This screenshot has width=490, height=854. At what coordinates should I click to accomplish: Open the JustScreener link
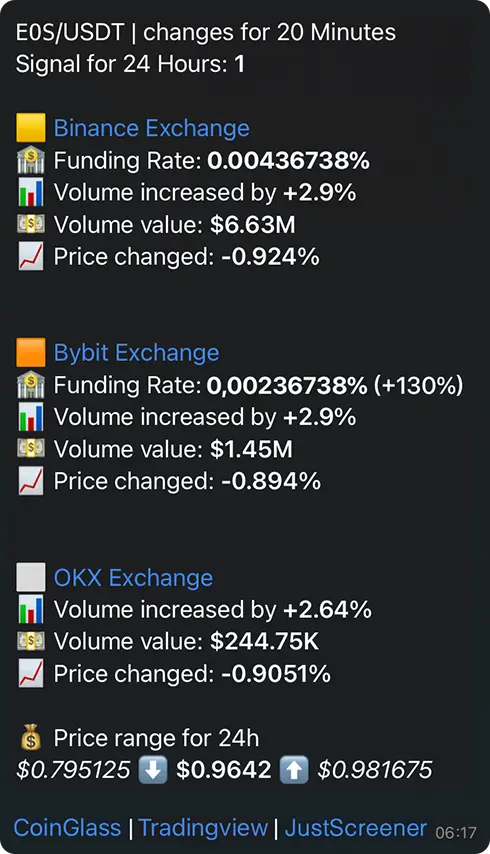pyautogui.click(x=356, y=828)
